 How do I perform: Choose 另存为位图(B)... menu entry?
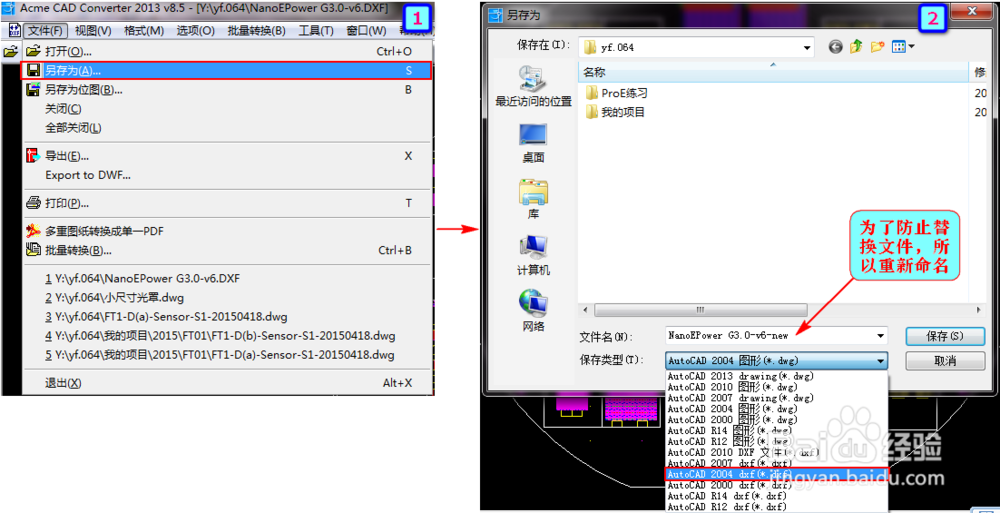click(228, 90)
